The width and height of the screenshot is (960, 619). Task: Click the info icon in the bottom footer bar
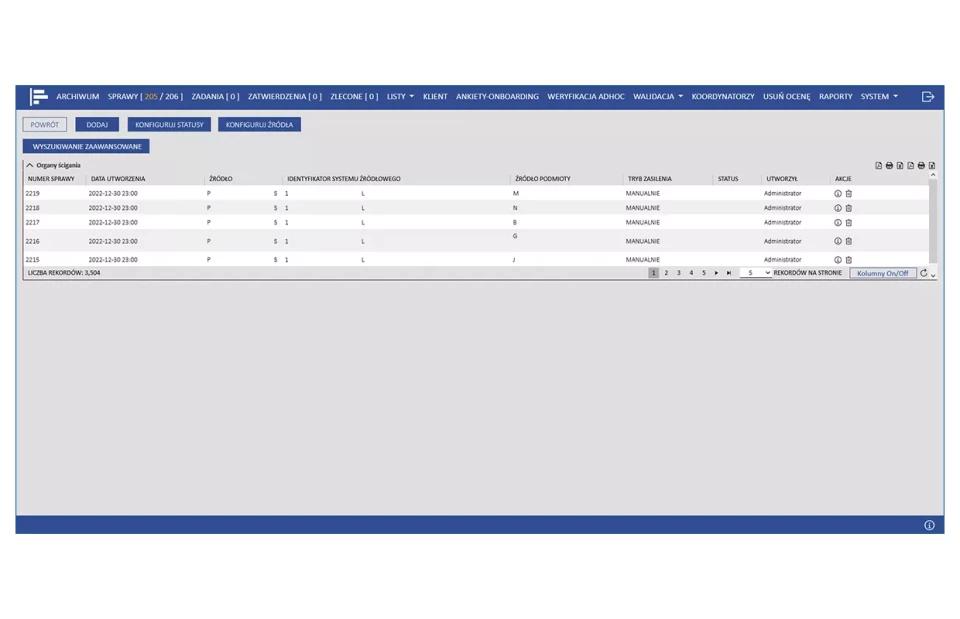[x=929, y=525]
